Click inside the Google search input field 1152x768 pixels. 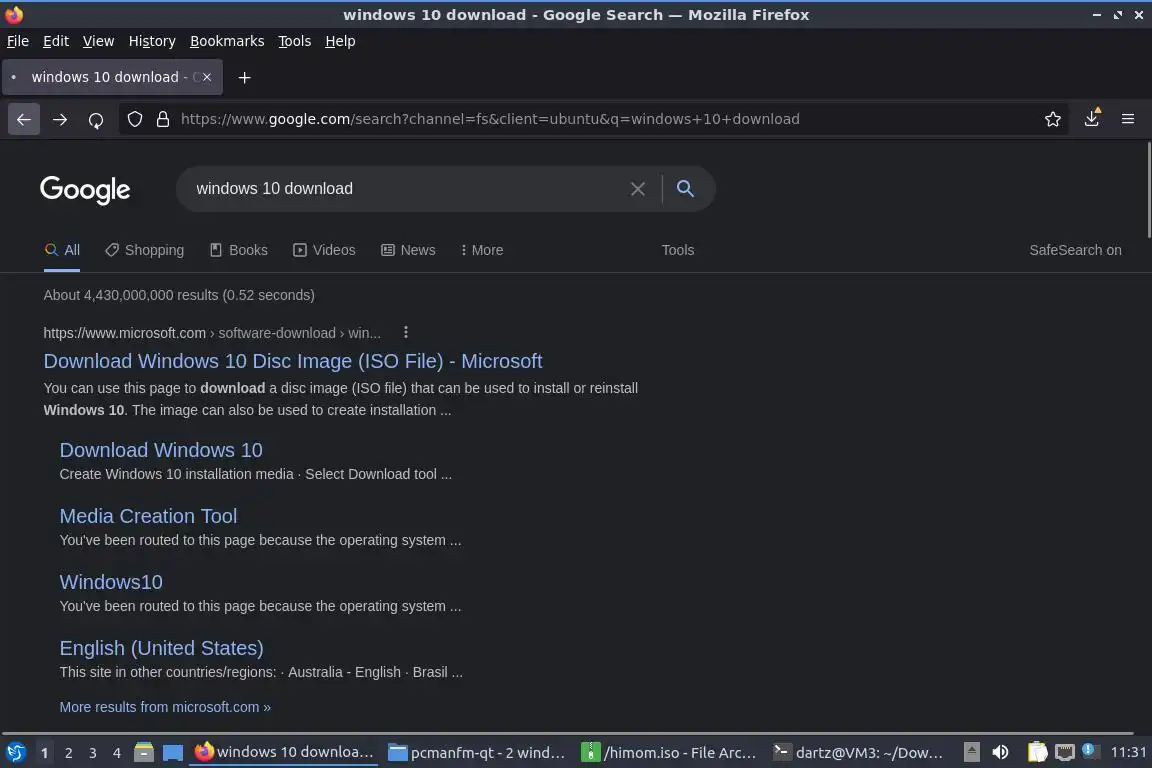pos(404,189)
